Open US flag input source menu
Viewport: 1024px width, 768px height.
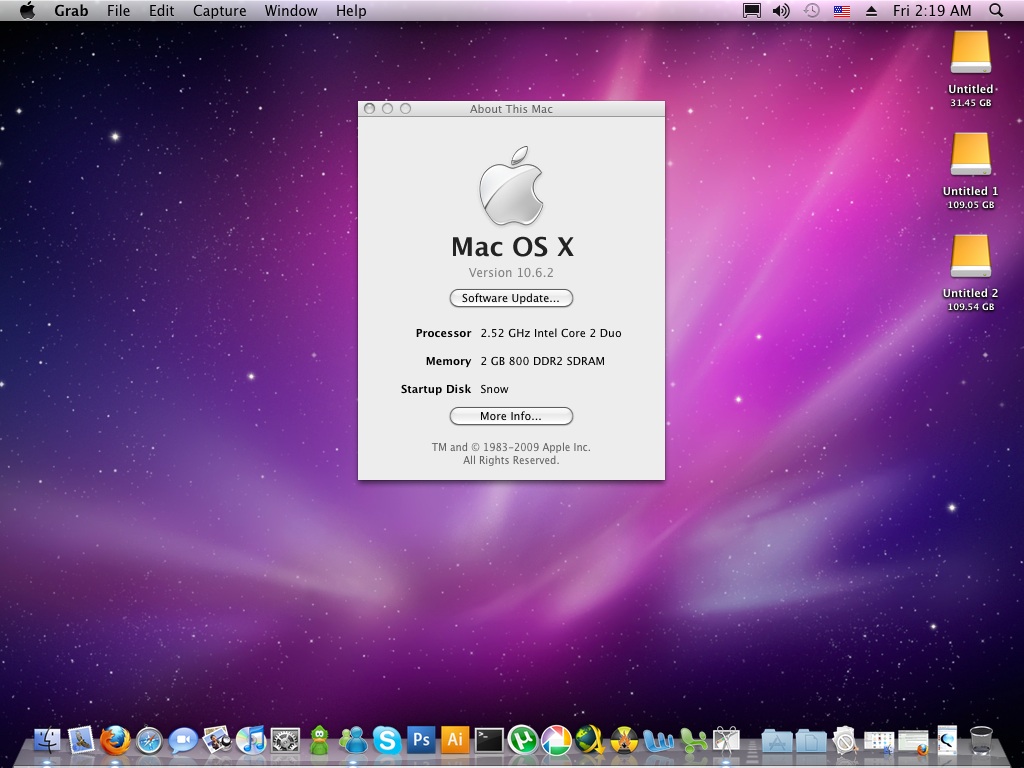tap(842, 10)
